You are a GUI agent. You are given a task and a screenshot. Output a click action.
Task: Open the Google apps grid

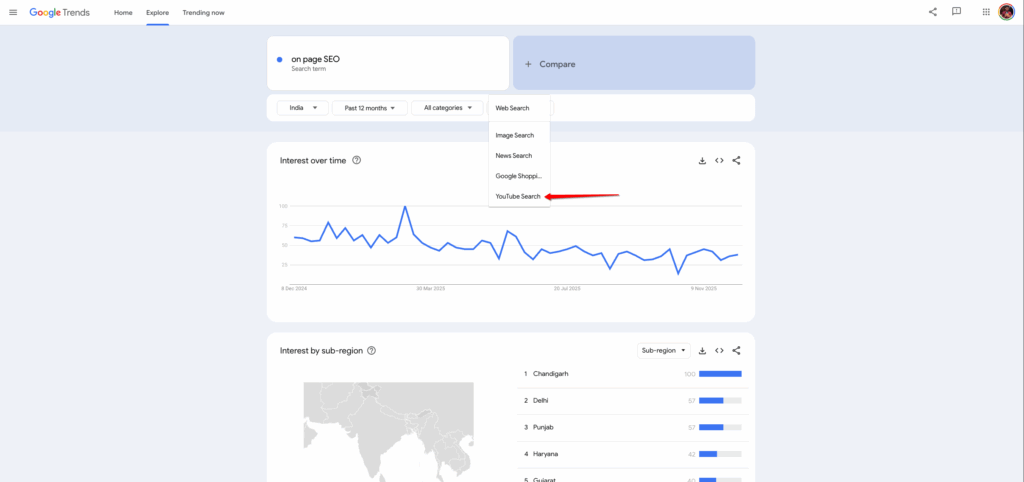point(986,12)
